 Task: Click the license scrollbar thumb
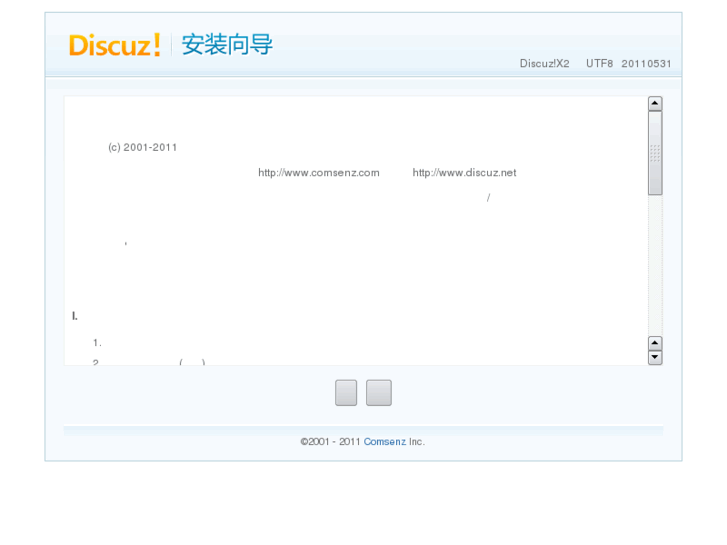(x=655, y=153)
